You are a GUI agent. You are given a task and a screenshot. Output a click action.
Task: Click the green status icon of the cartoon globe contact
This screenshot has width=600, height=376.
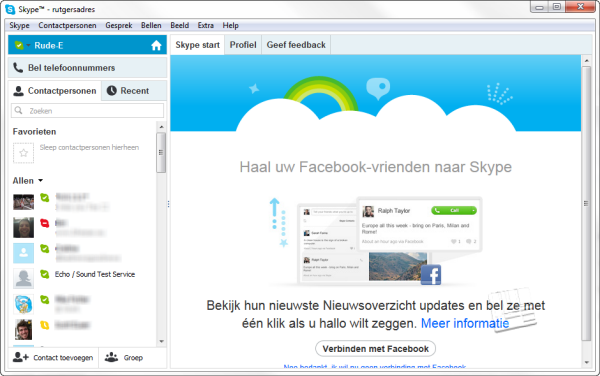click(x=45, y=300)
